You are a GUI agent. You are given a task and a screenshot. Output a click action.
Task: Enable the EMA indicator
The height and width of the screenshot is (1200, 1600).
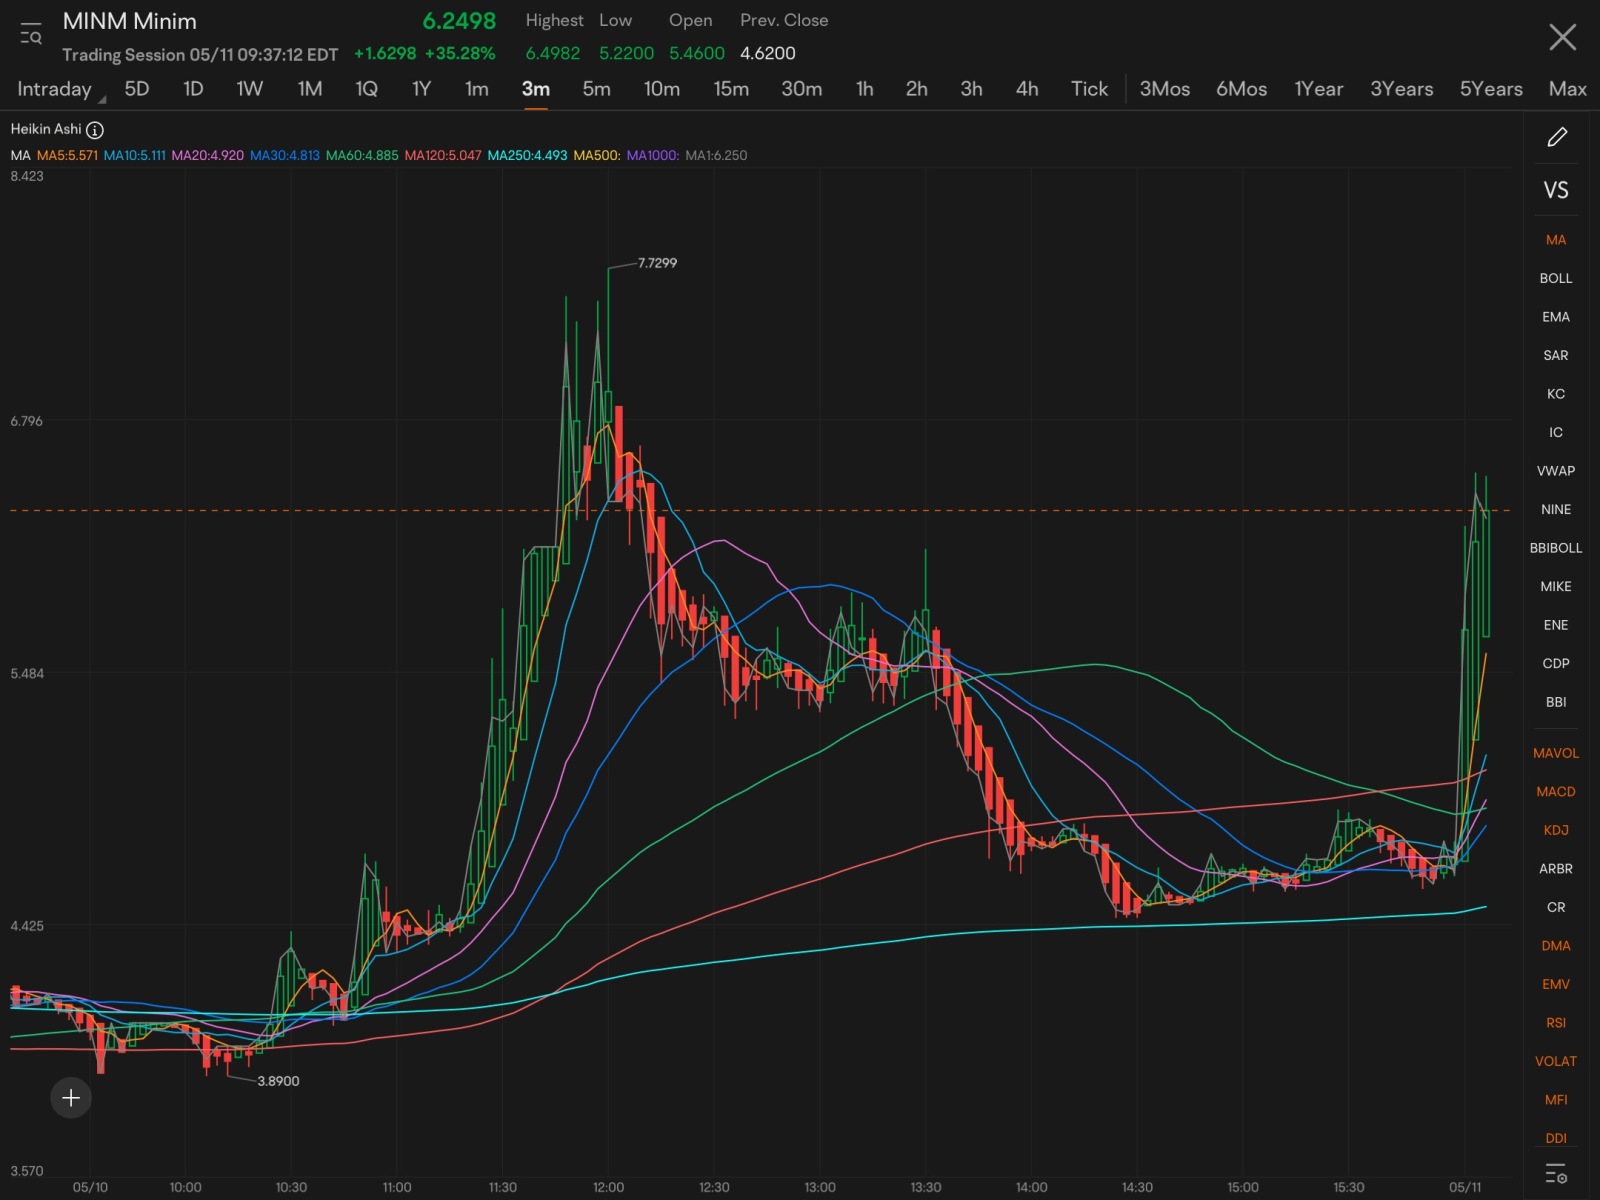[x=1556, y=317]
